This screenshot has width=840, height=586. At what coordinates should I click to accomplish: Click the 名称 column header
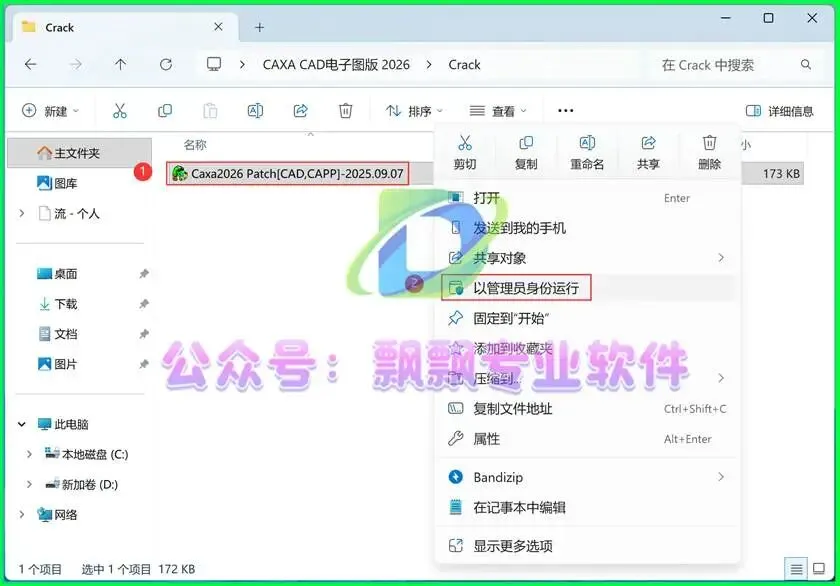(x=195, y=145)
